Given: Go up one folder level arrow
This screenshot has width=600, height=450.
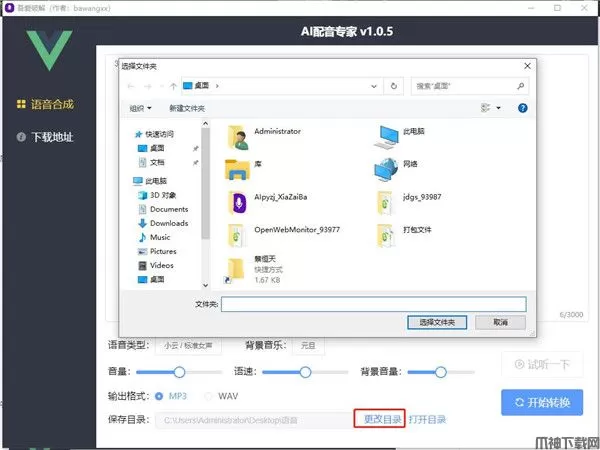Looking at the screenshot, I should tap(173, 86).
